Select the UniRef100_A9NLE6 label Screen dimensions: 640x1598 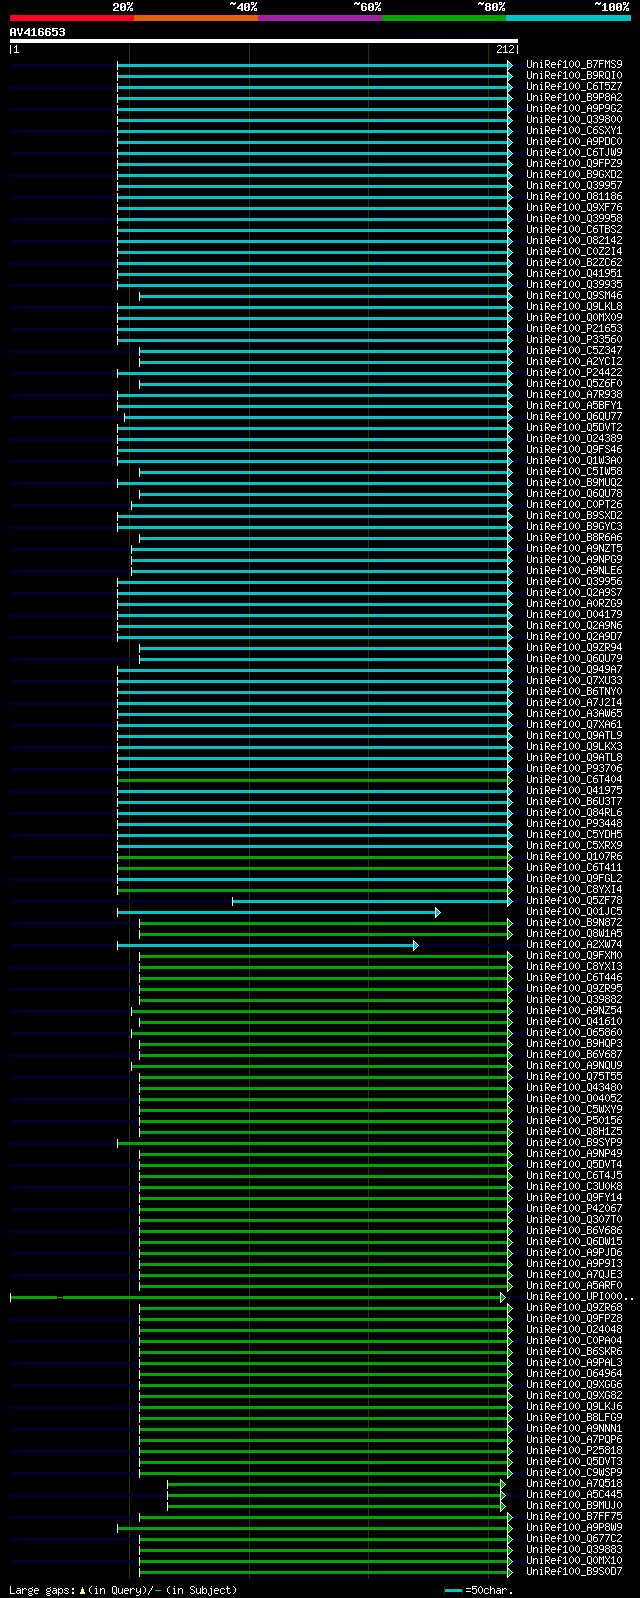pyautogui.click(x=574, y=570)
